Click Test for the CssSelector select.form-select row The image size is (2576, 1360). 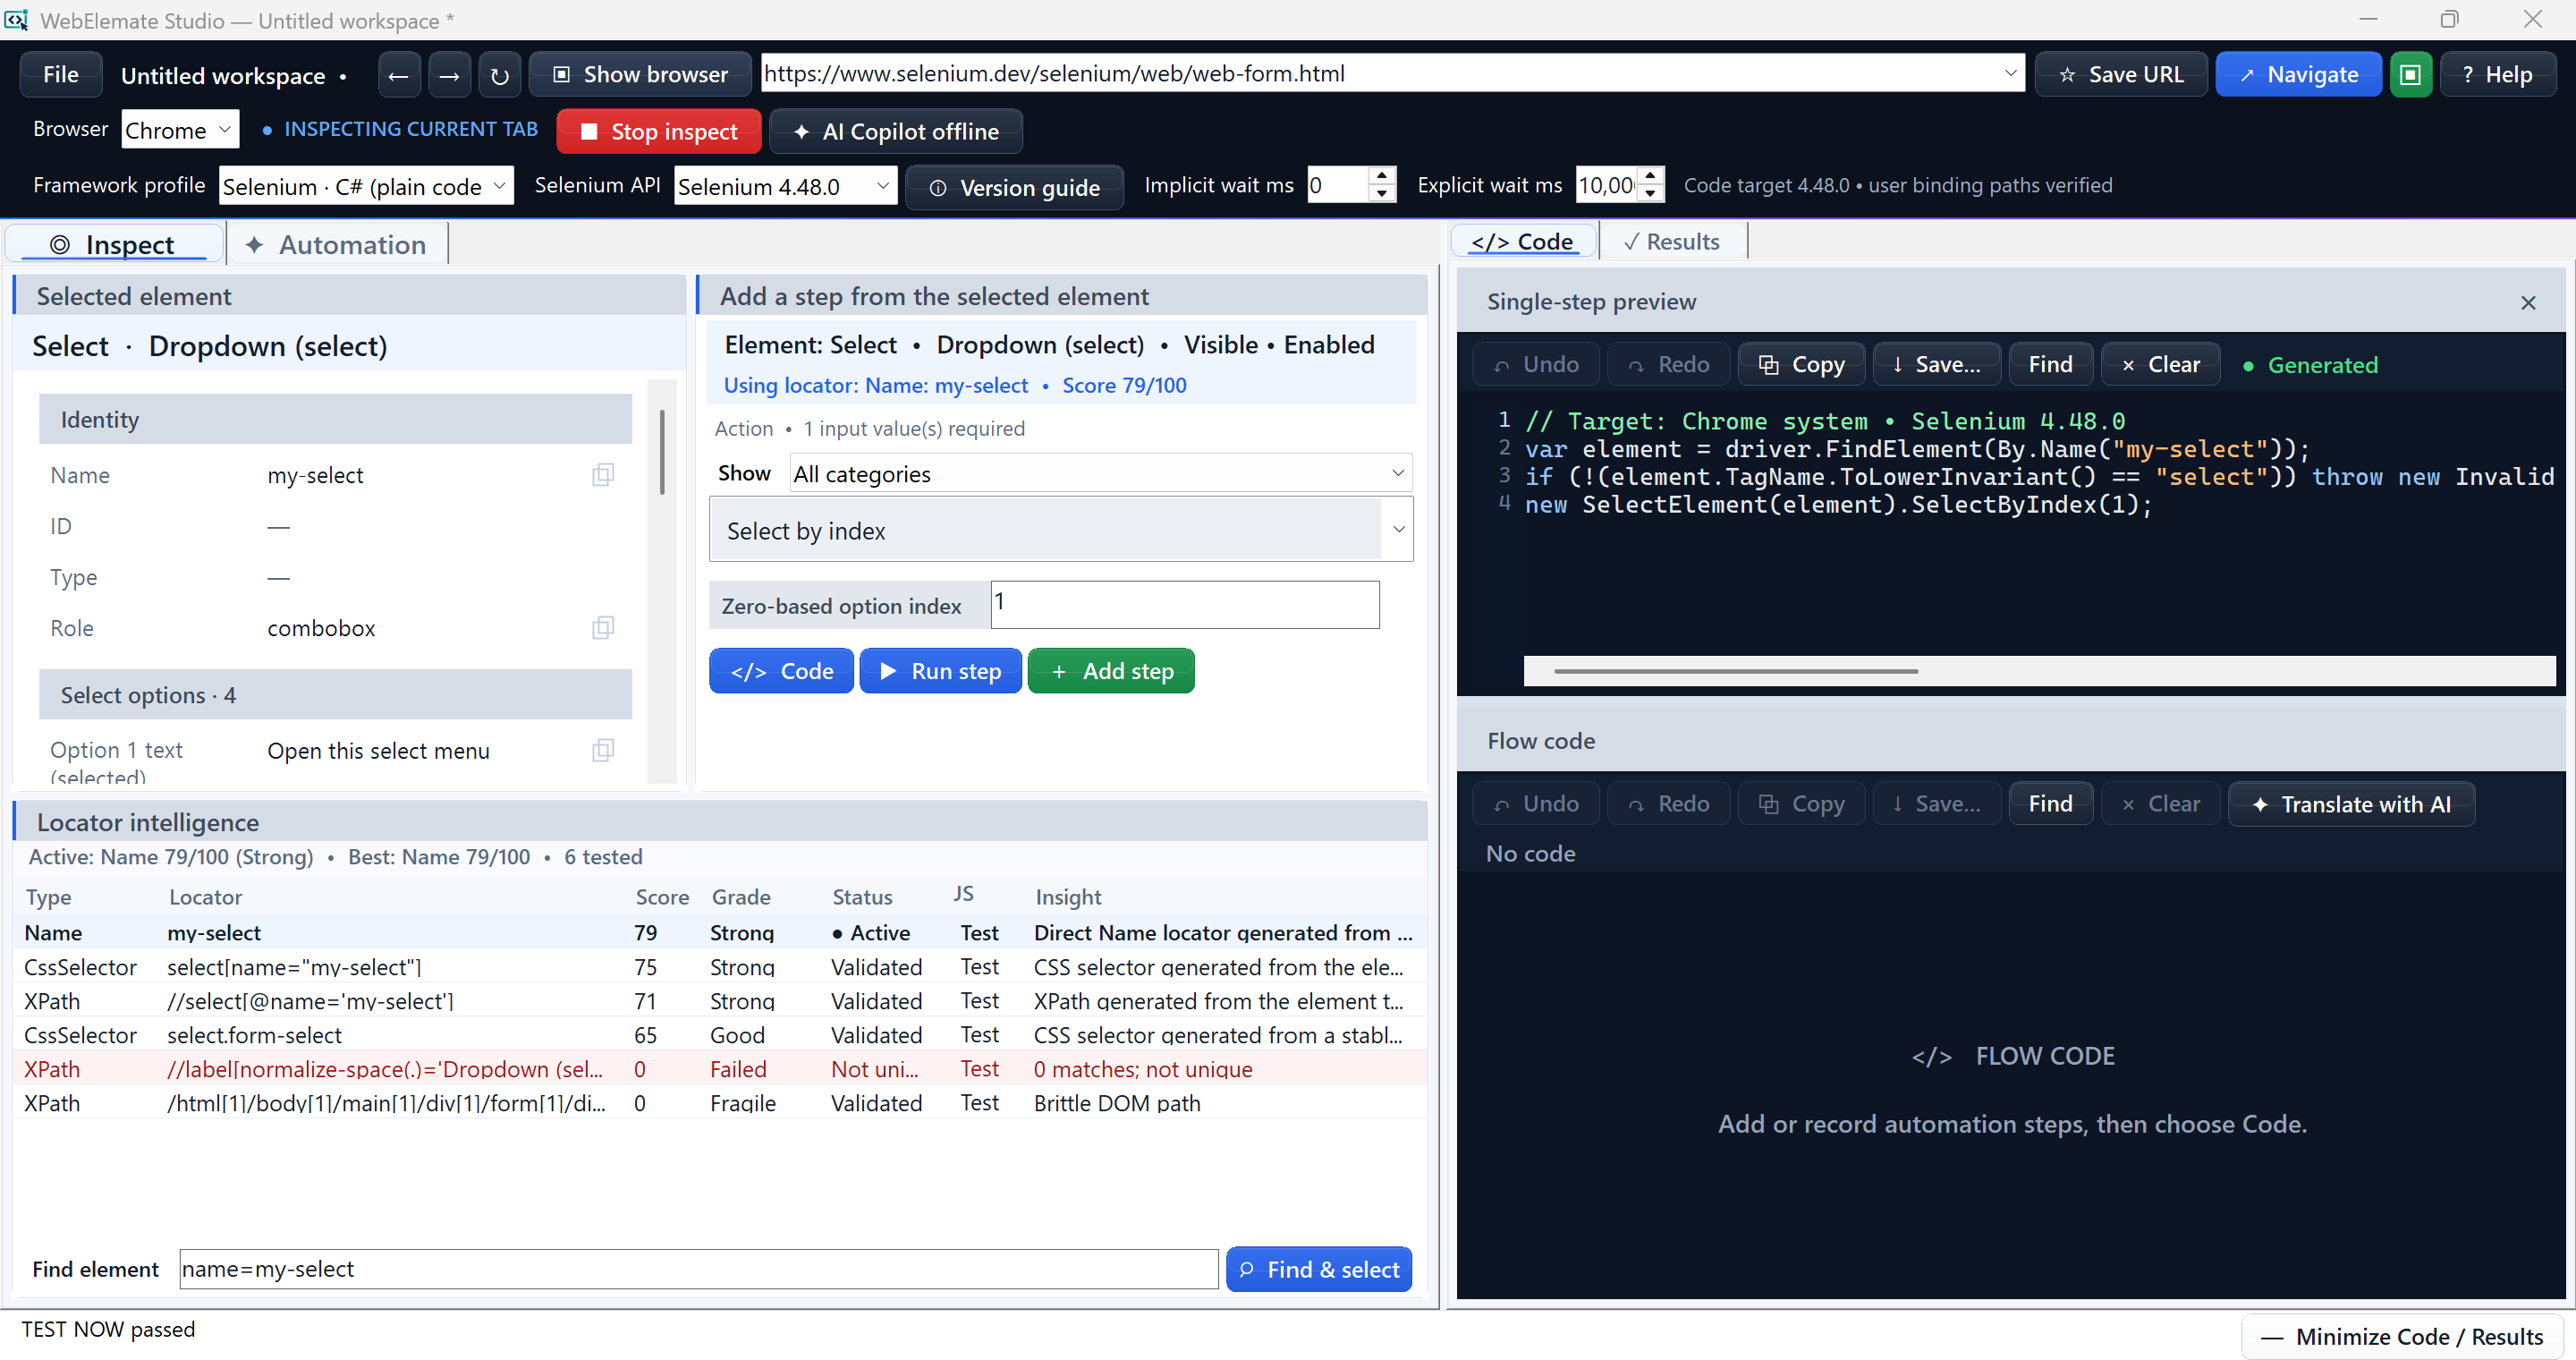[979, 1036]
